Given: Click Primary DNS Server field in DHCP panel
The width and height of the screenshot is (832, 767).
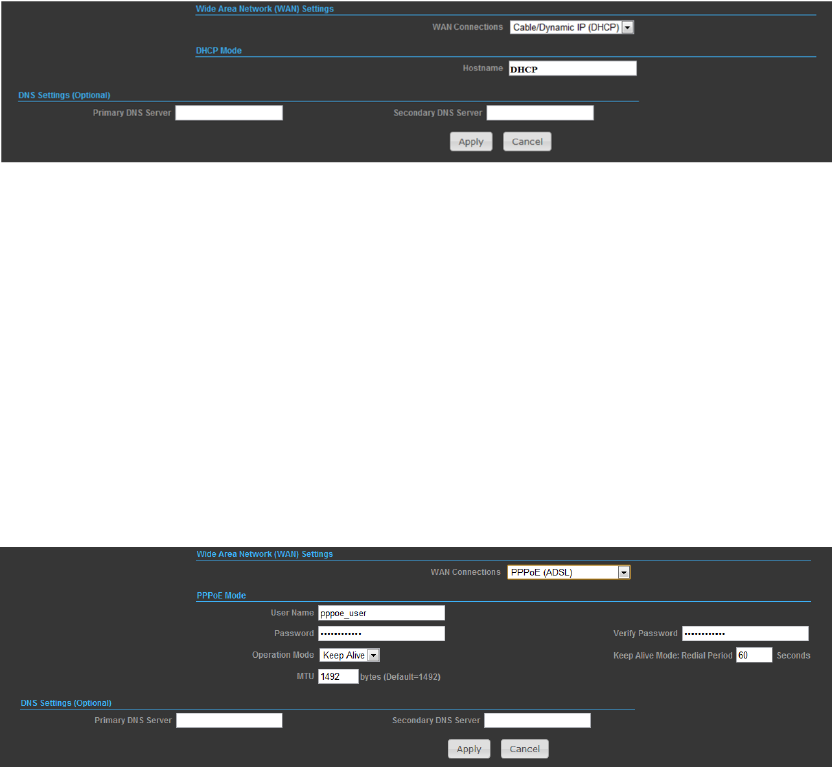Looking at the screenshot, I should (229, 113).
